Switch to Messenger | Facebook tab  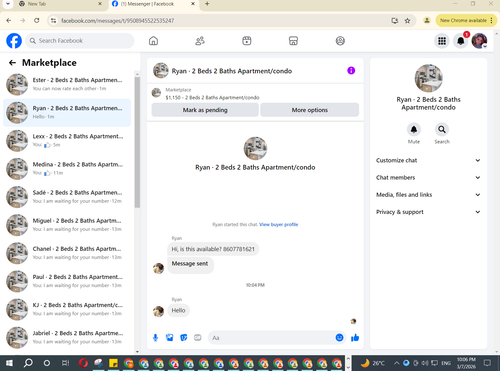coord(153,4)
